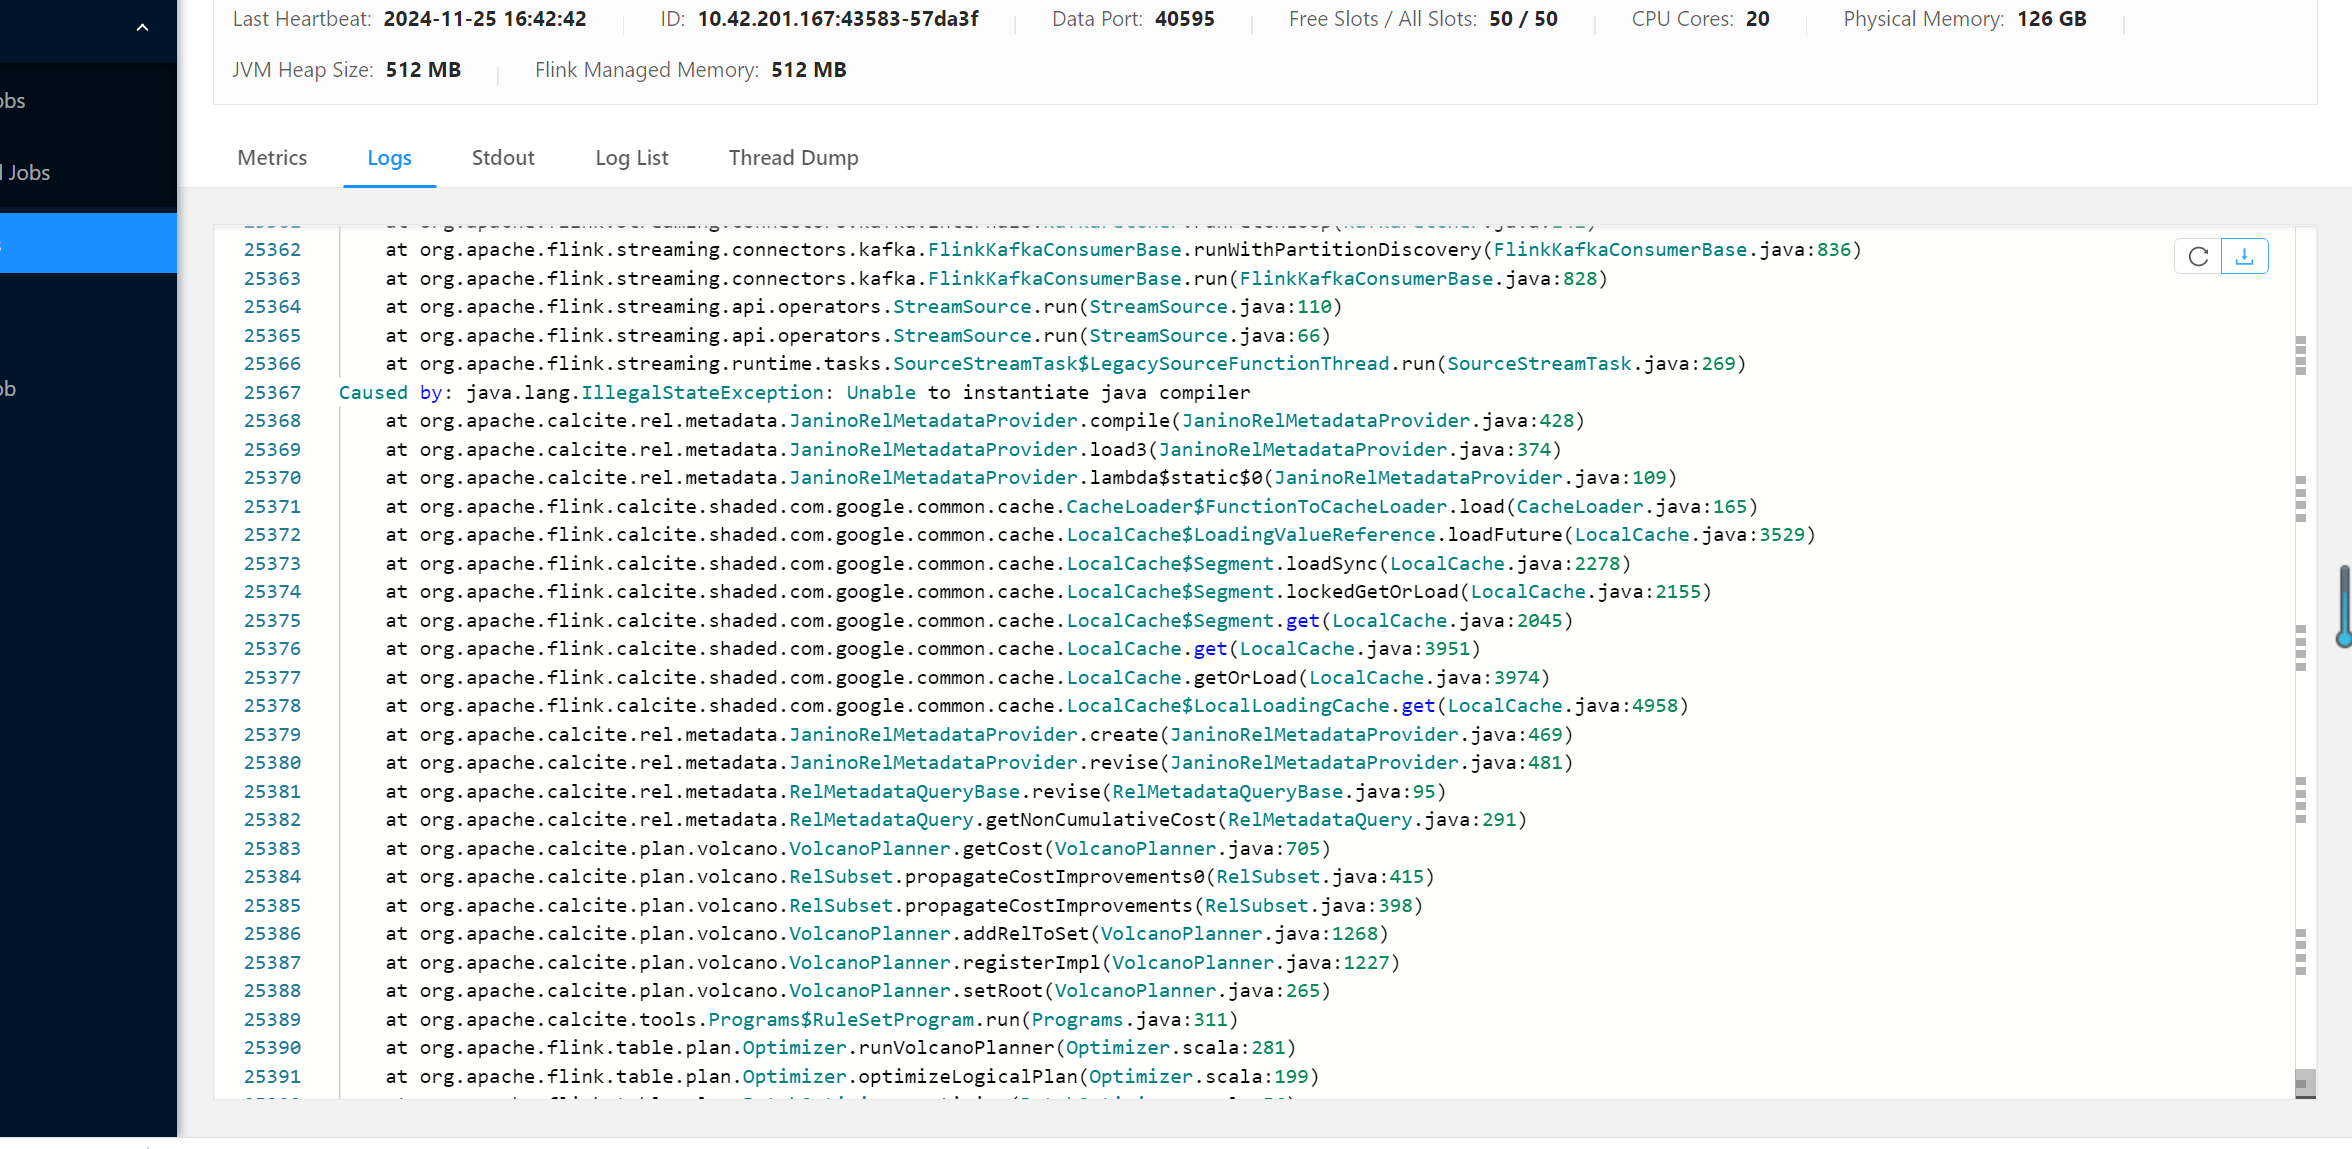Image resolution: width=2352 pixels, height=1149 pixels.
Task: Click the RelMetadataQuery.getNonCumulativeCost line
Action: (x=956, y=820)
